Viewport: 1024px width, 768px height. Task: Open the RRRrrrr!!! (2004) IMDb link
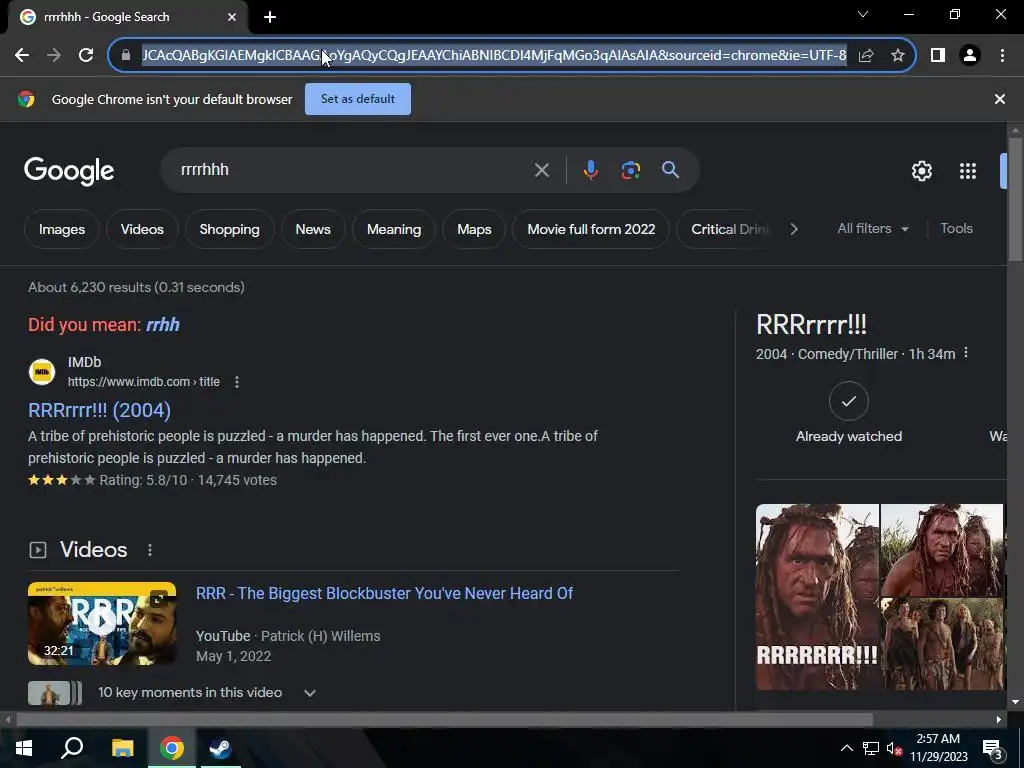(x=99, y=410)
